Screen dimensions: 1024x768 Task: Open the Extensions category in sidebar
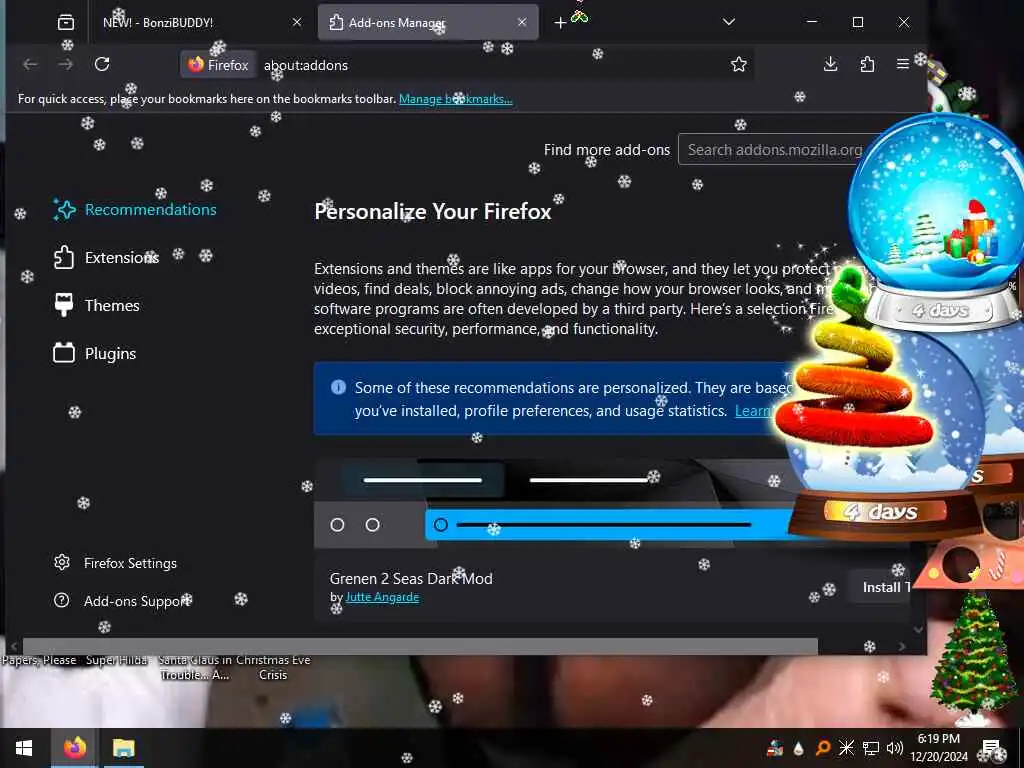click(x=106, y=257)
